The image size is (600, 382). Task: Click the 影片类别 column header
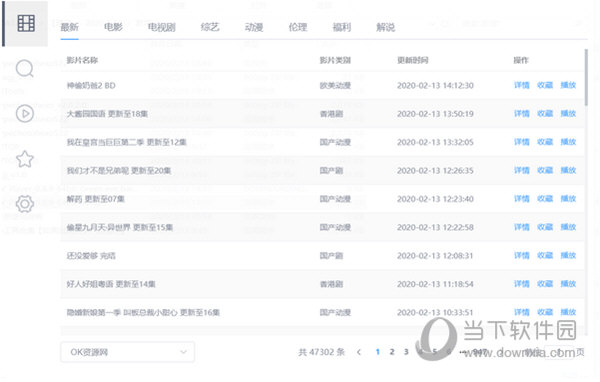(x=335, y=60)
